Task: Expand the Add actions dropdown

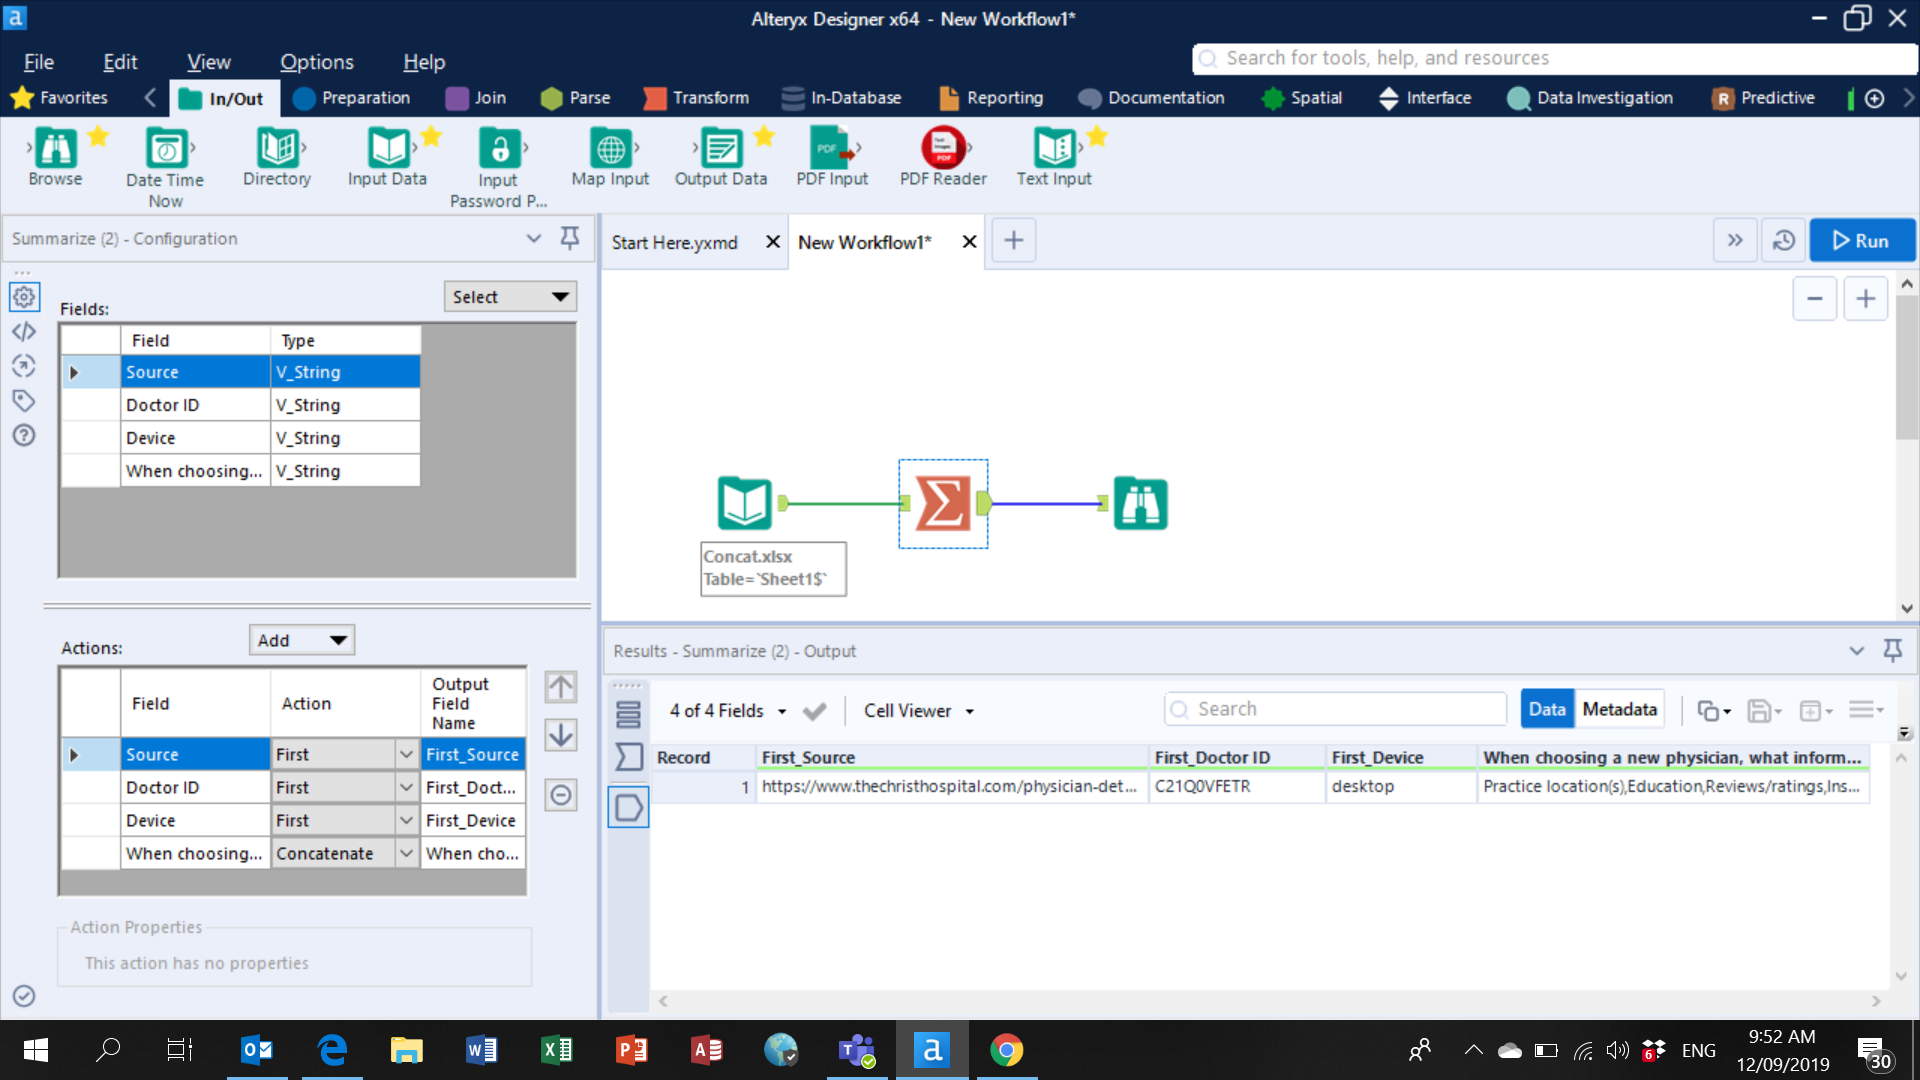Action: coord(338,638)
